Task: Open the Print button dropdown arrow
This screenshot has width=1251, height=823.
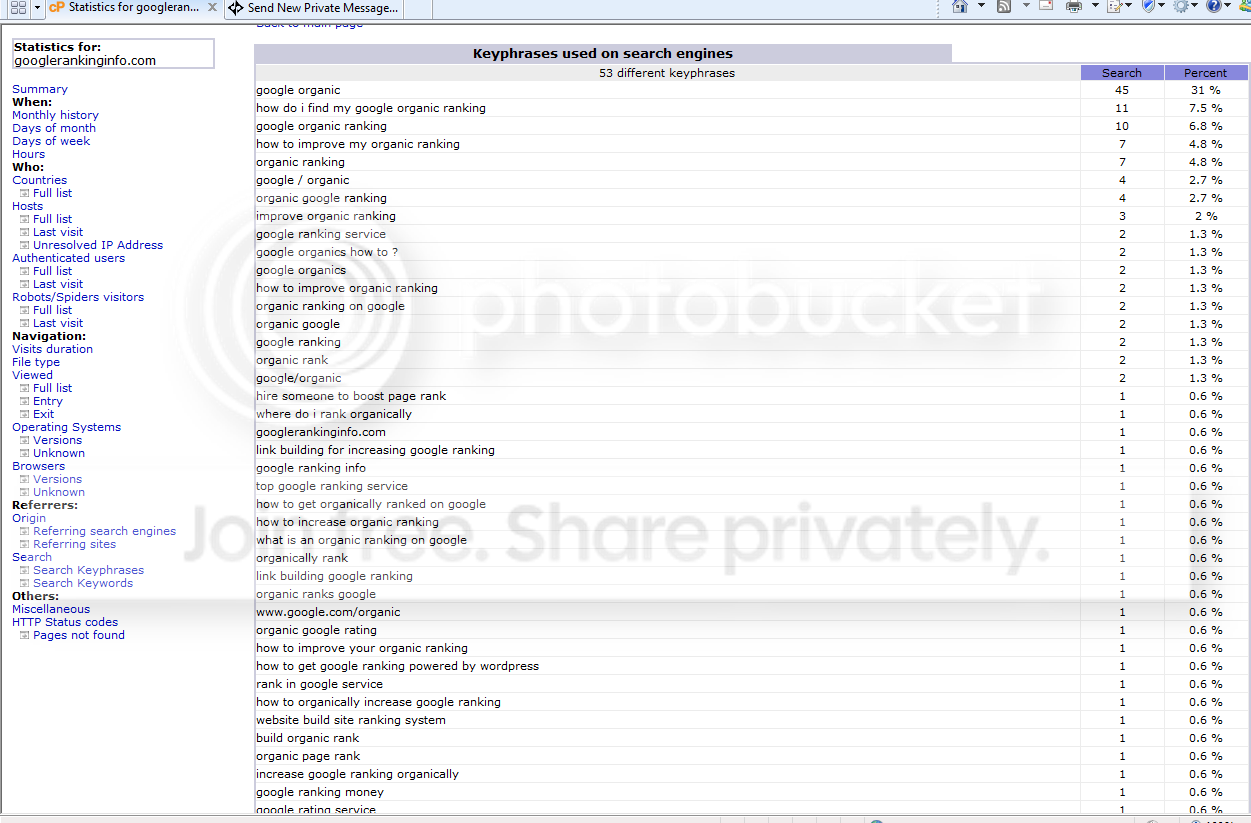Action: pos(1093,6)
